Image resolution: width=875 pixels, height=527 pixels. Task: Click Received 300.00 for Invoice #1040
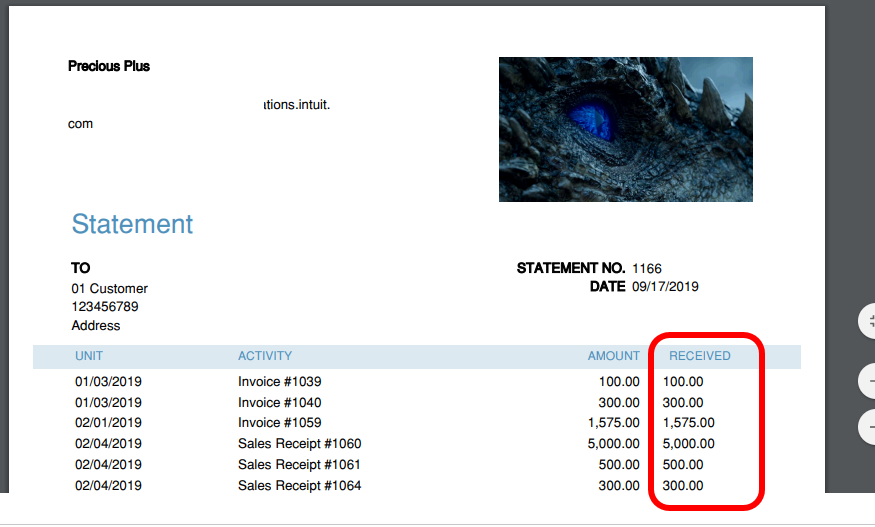click(683, 403)
